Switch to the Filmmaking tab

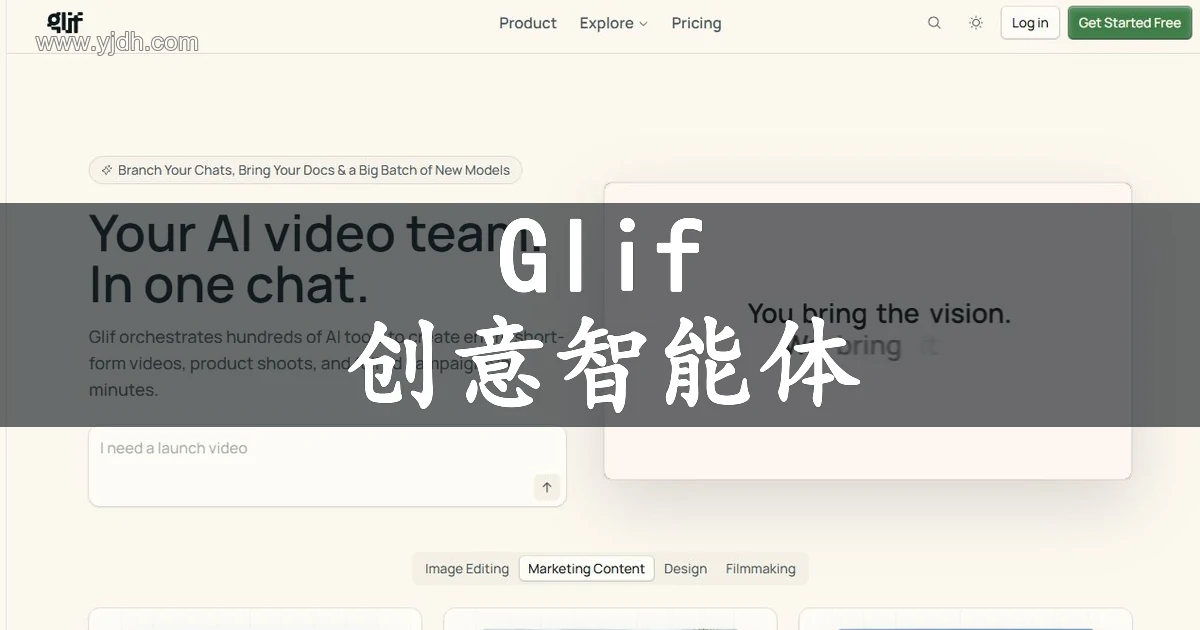click(761, 569)
